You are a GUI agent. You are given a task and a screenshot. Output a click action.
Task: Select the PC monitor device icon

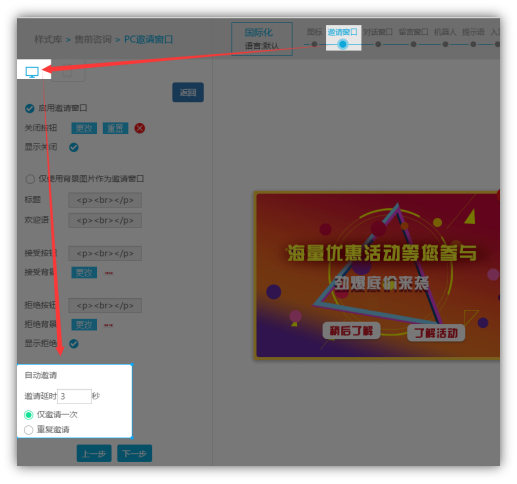[x=32, y=72]
